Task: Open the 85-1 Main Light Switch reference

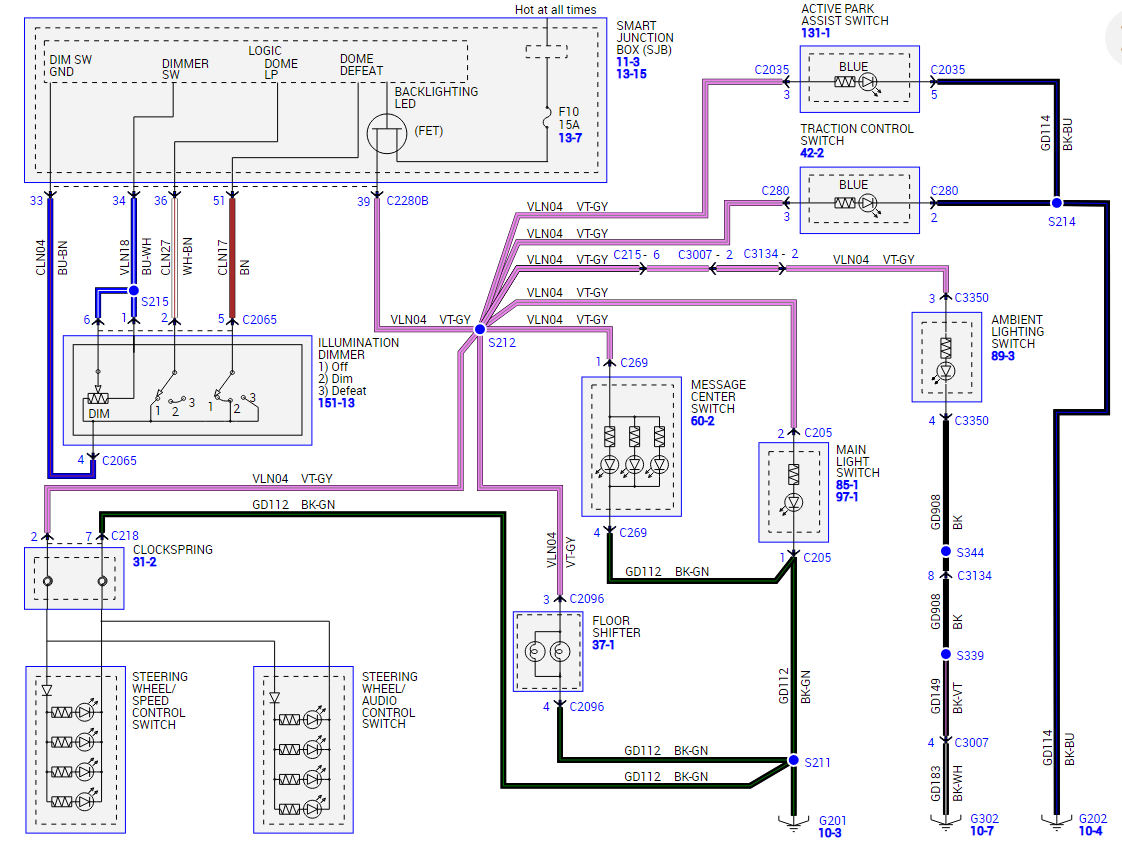Action: pos(847,484)
